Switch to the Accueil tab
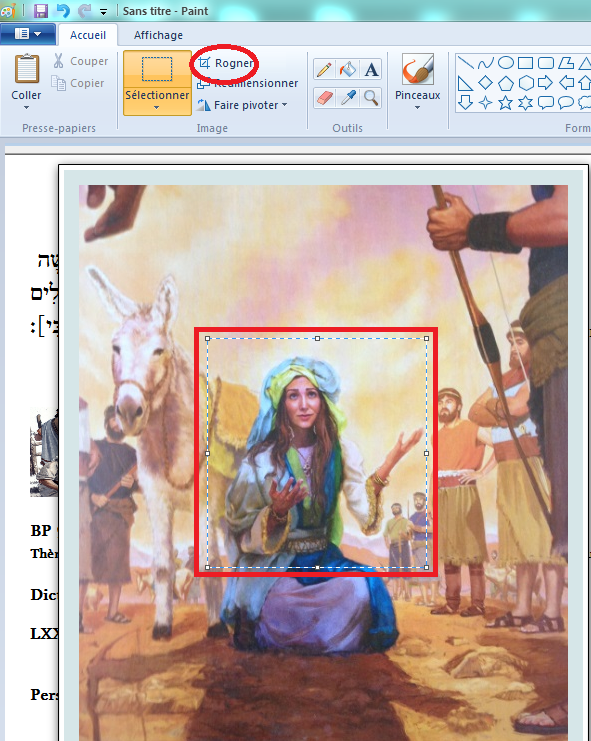This screenshot has width=591, height=741. pos(88,35)
